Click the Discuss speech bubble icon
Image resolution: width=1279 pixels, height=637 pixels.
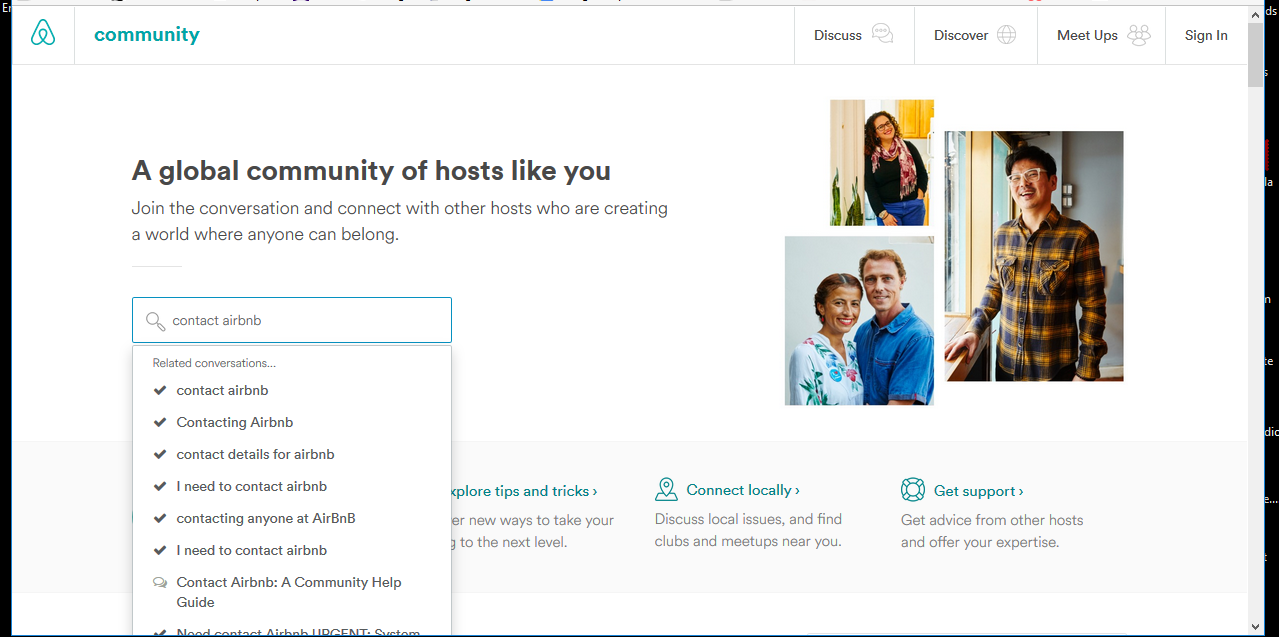point(882,35)
